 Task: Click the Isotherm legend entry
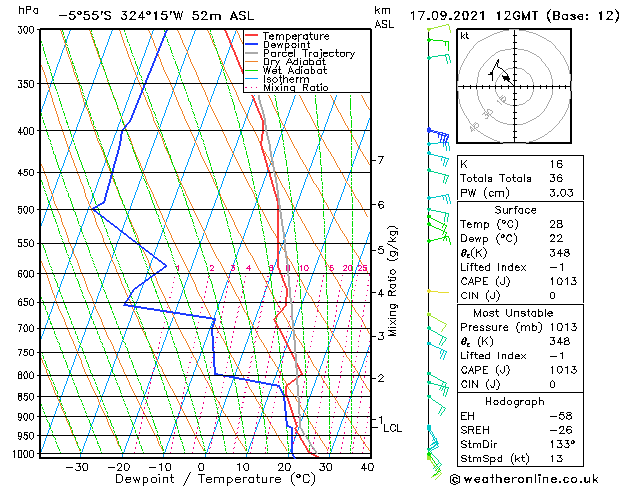[x=277, y=79]
